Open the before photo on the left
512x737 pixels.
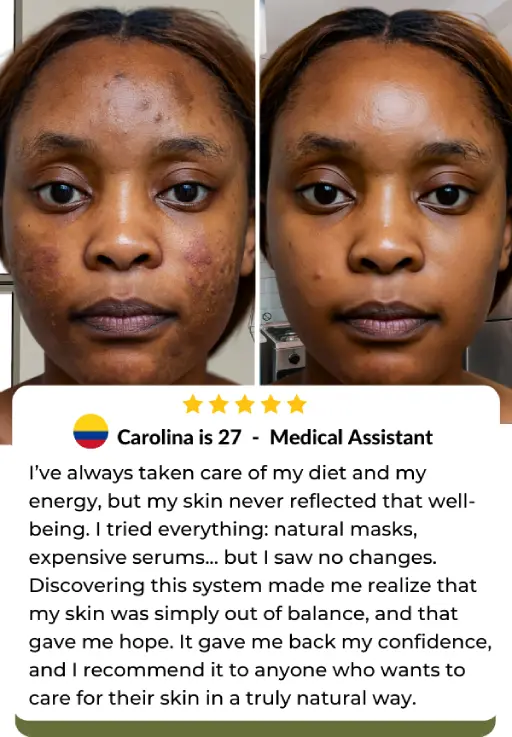click(127, 193)
